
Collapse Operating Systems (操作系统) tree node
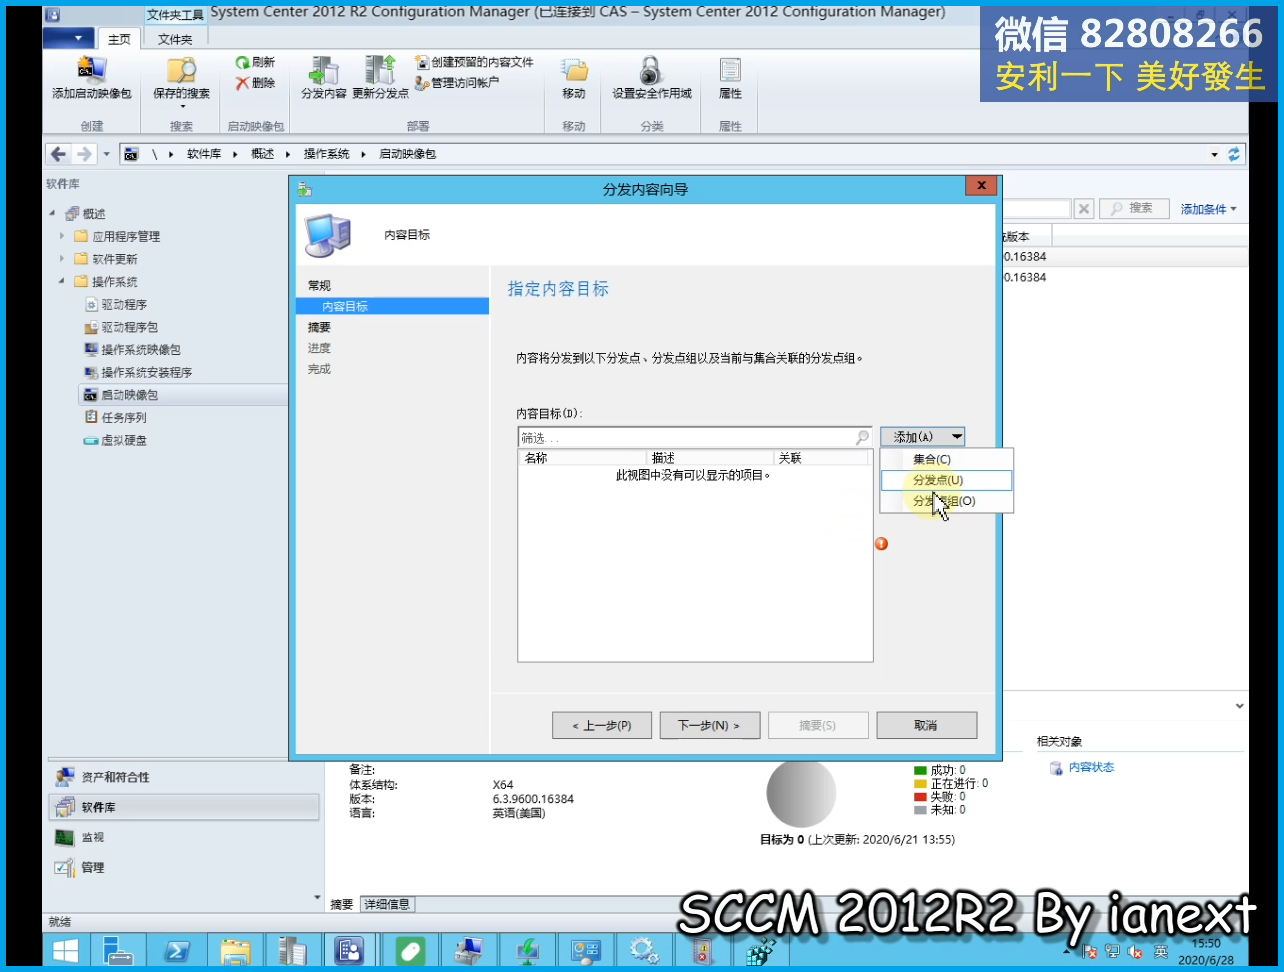(62, 282)
